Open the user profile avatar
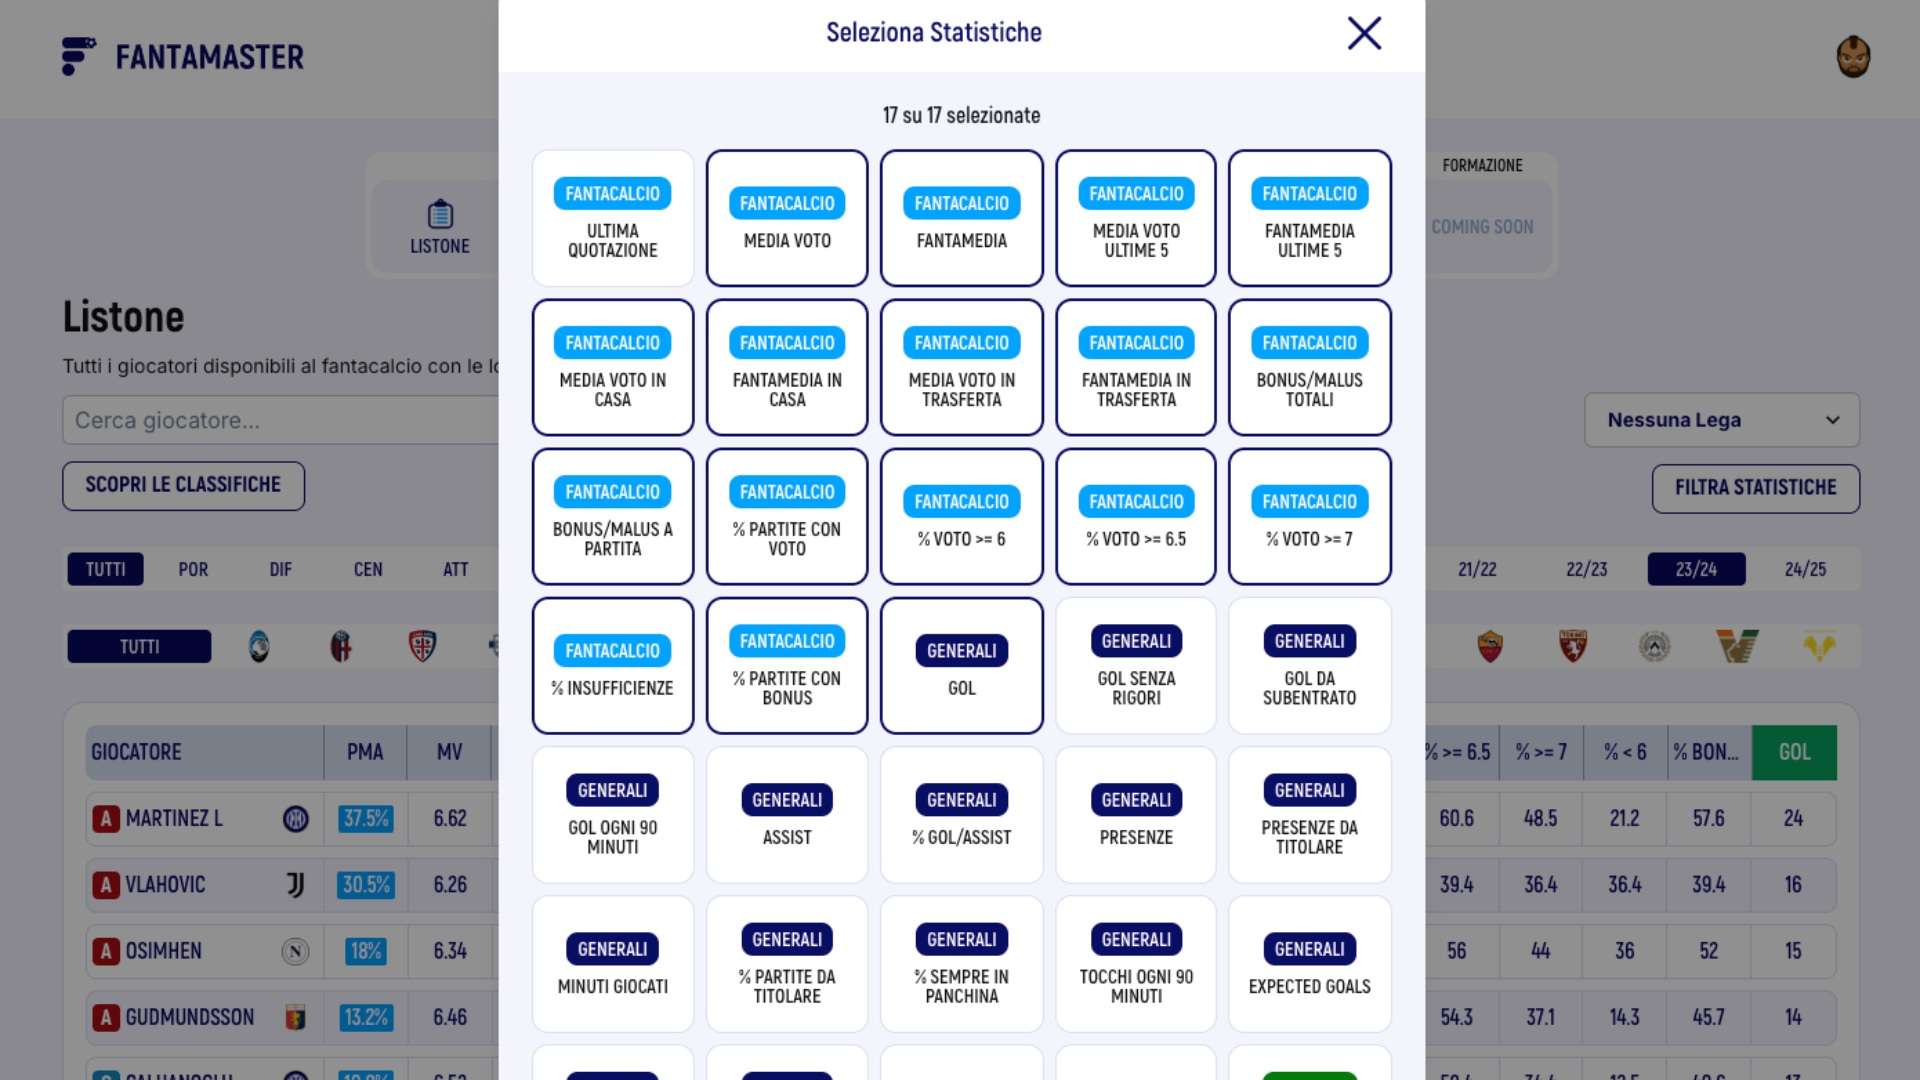 click(x=1853, y=57)
